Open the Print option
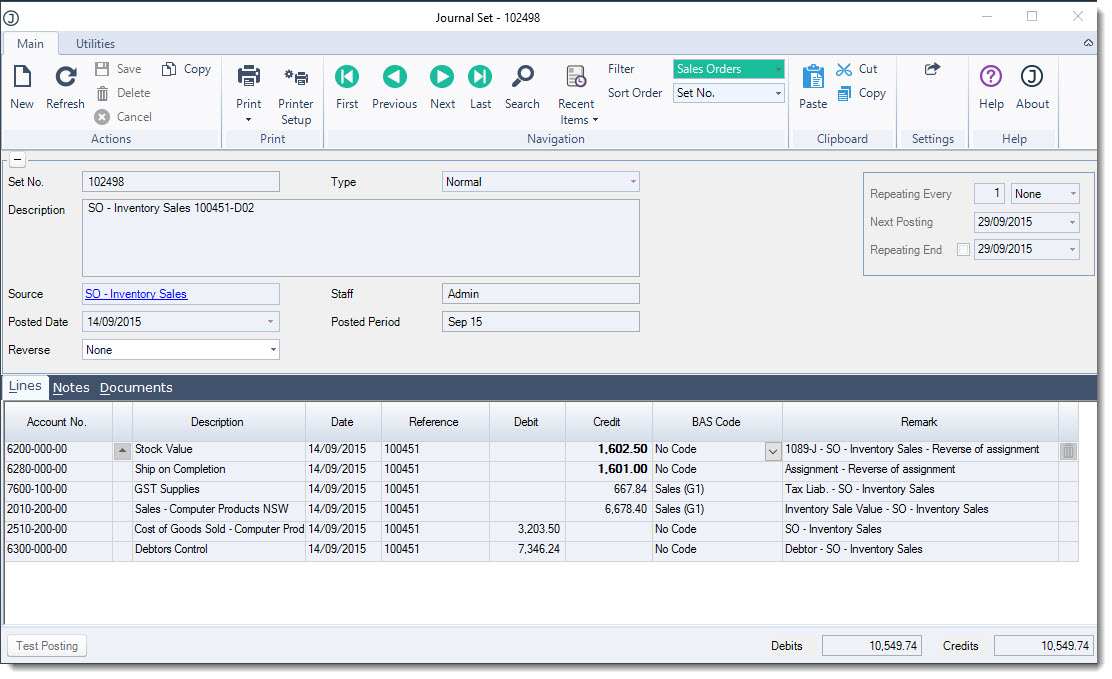The width and height of the screenshot is (1112, 679). [248, 92]
